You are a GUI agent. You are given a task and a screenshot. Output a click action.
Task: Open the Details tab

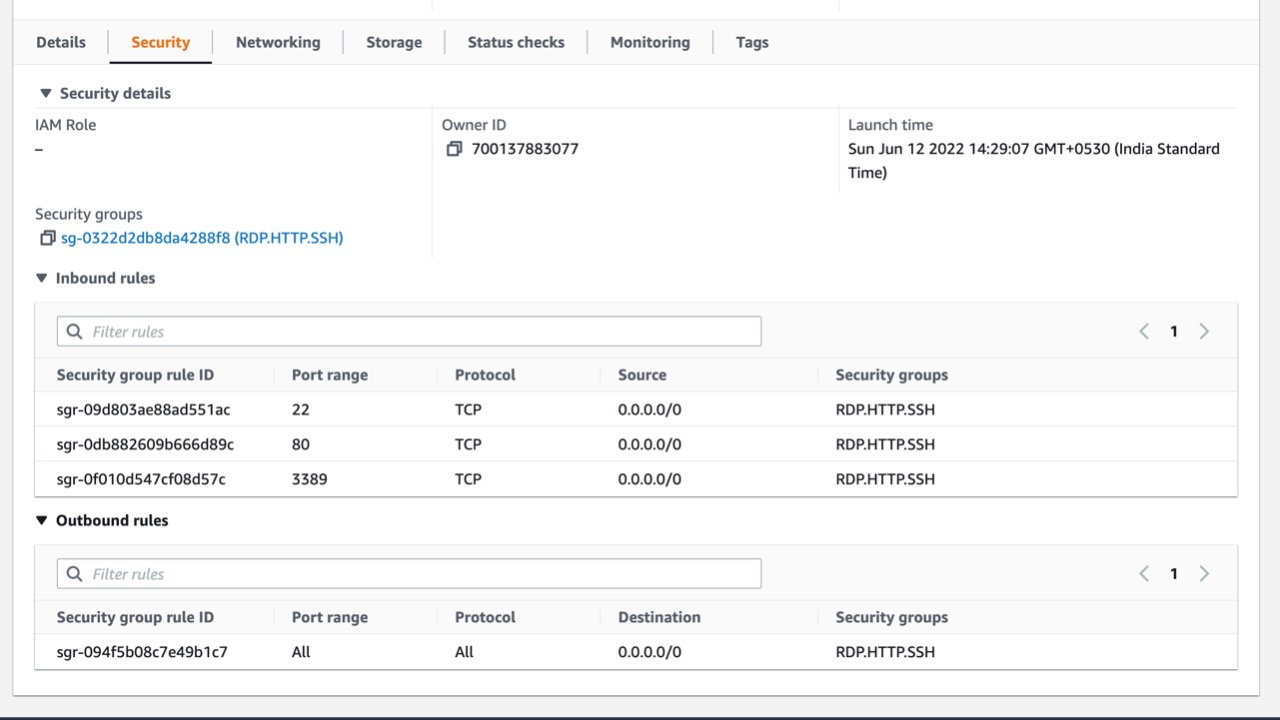(x=60, y=42)
